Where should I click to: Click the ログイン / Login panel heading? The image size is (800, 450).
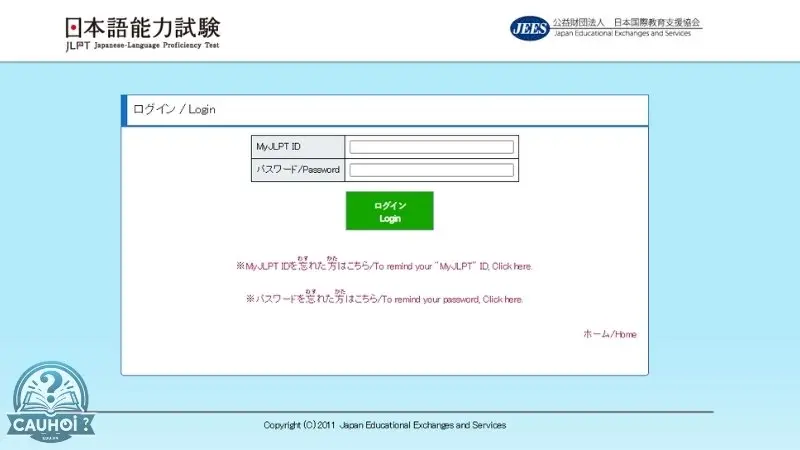click(174, 109)
